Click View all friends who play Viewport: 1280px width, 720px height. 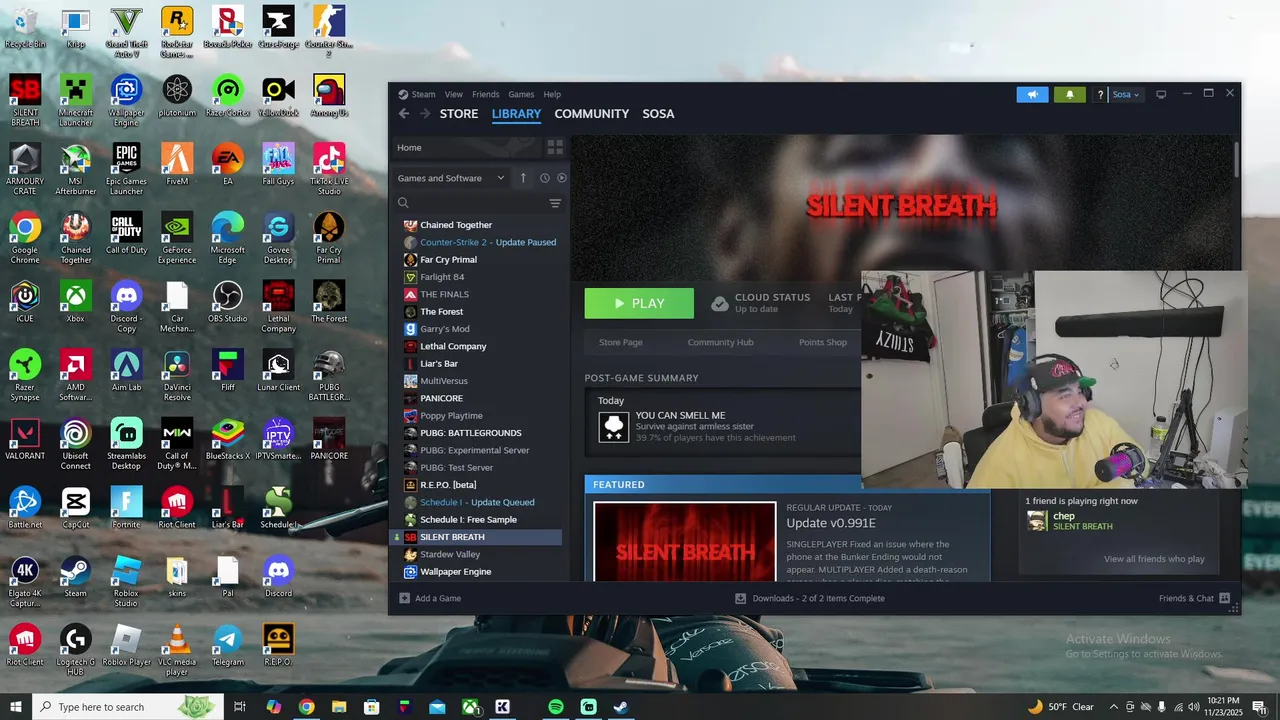pos(1154,559)
